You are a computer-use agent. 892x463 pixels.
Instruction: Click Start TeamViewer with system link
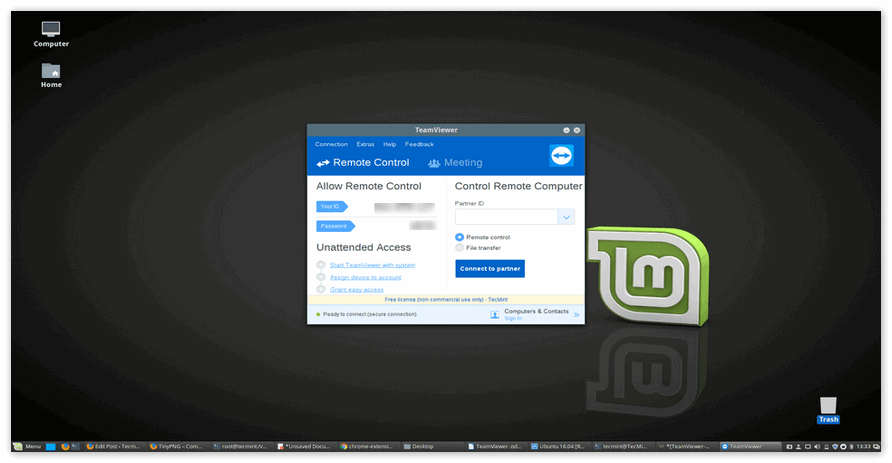pyautogui.click(x=372, y=265)
